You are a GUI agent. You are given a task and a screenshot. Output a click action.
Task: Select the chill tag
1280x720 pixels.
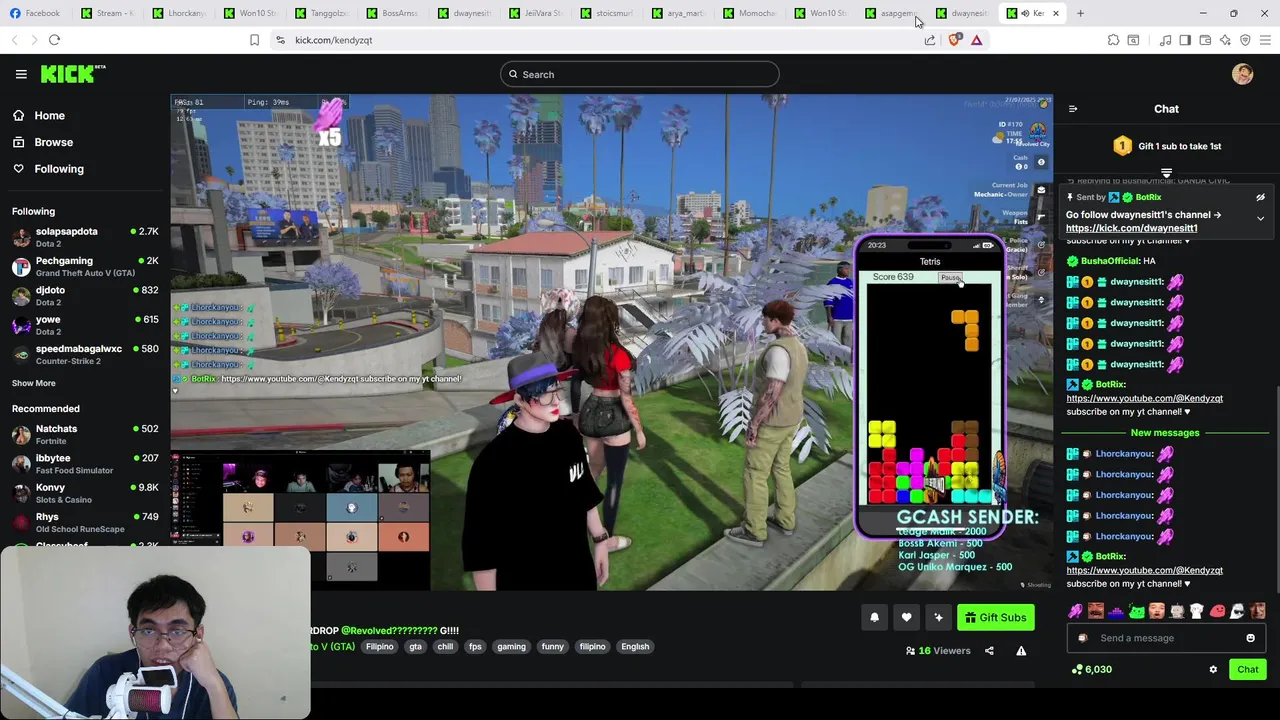pos(445,647)
